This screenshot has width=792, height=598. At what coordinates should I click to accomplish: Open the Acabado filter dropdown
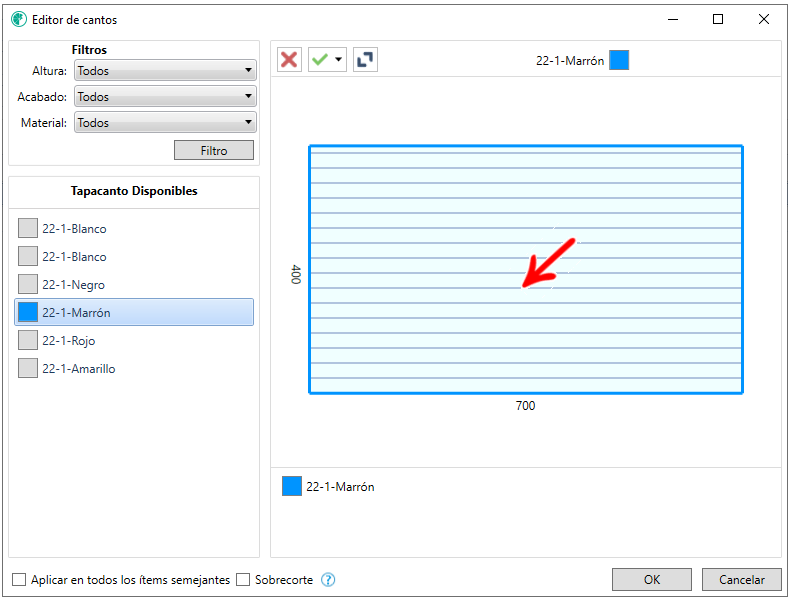click(165, 96)
